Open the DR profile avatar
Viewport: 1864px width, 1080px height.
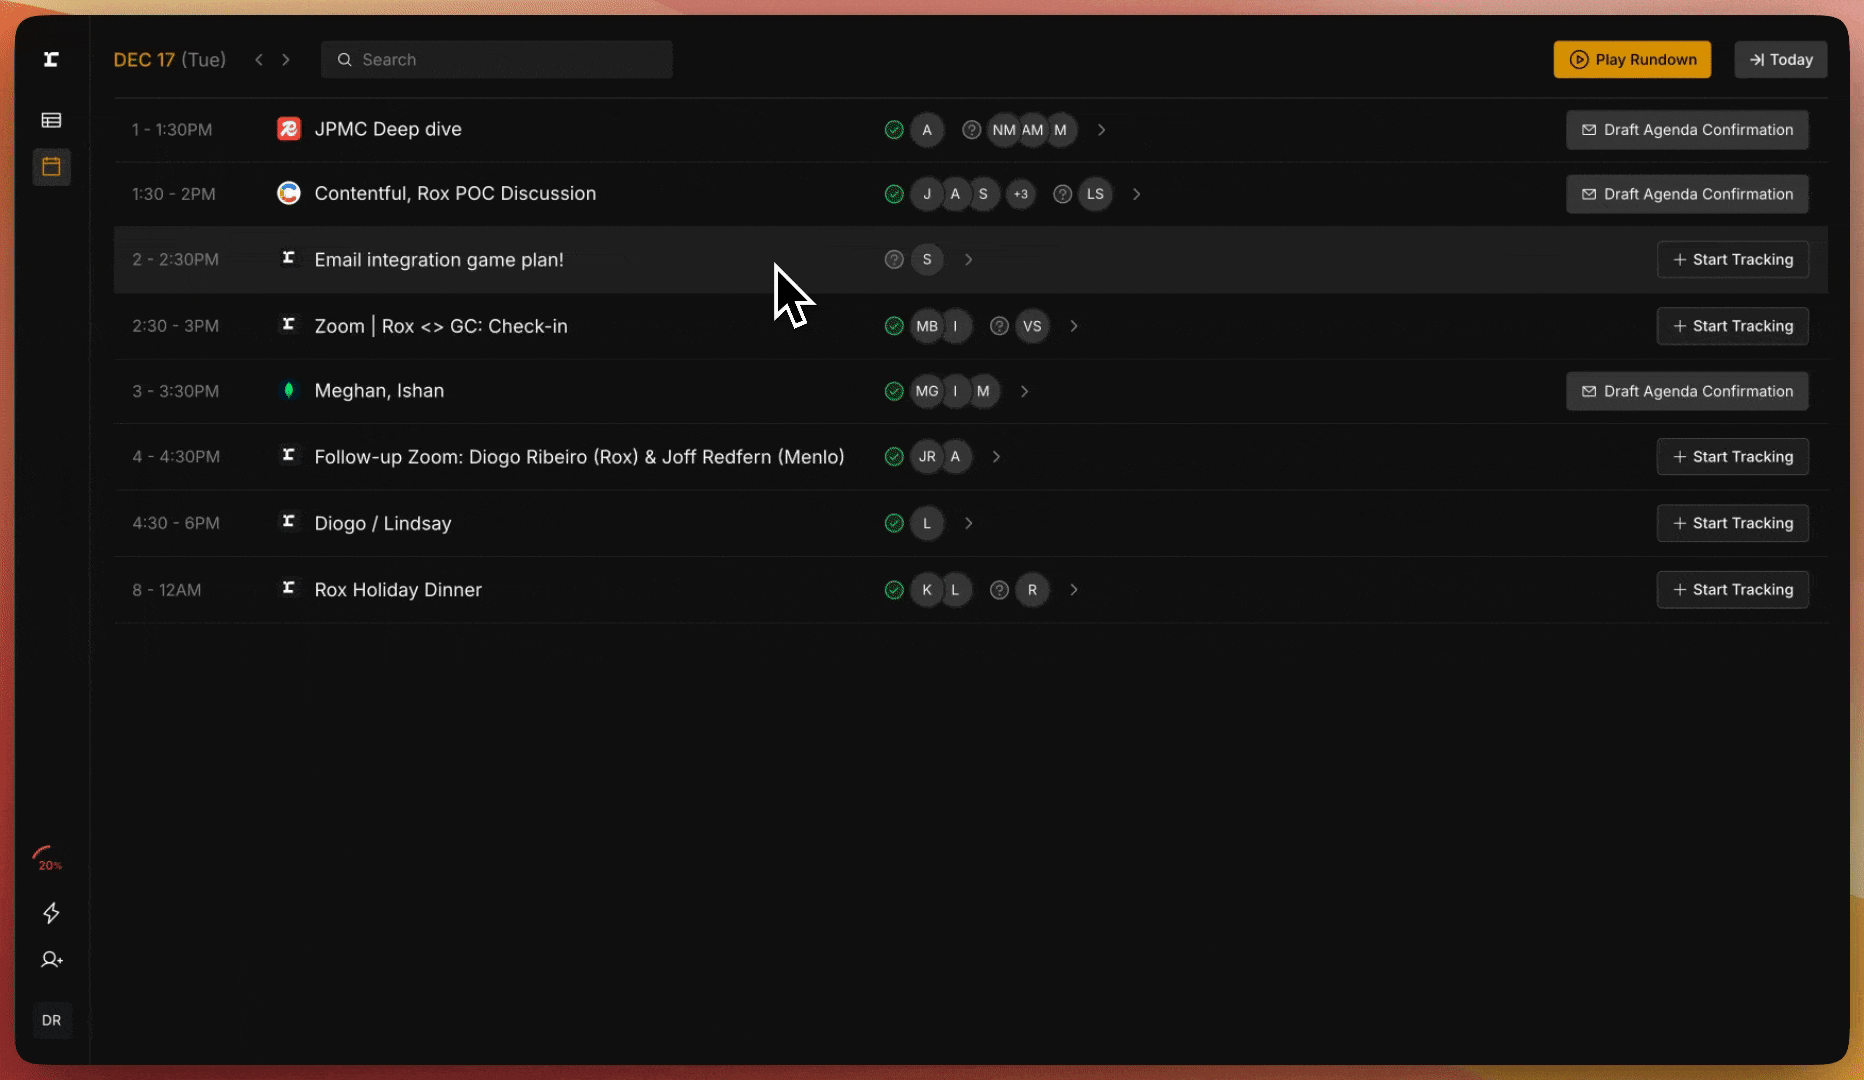[51, 1020]
